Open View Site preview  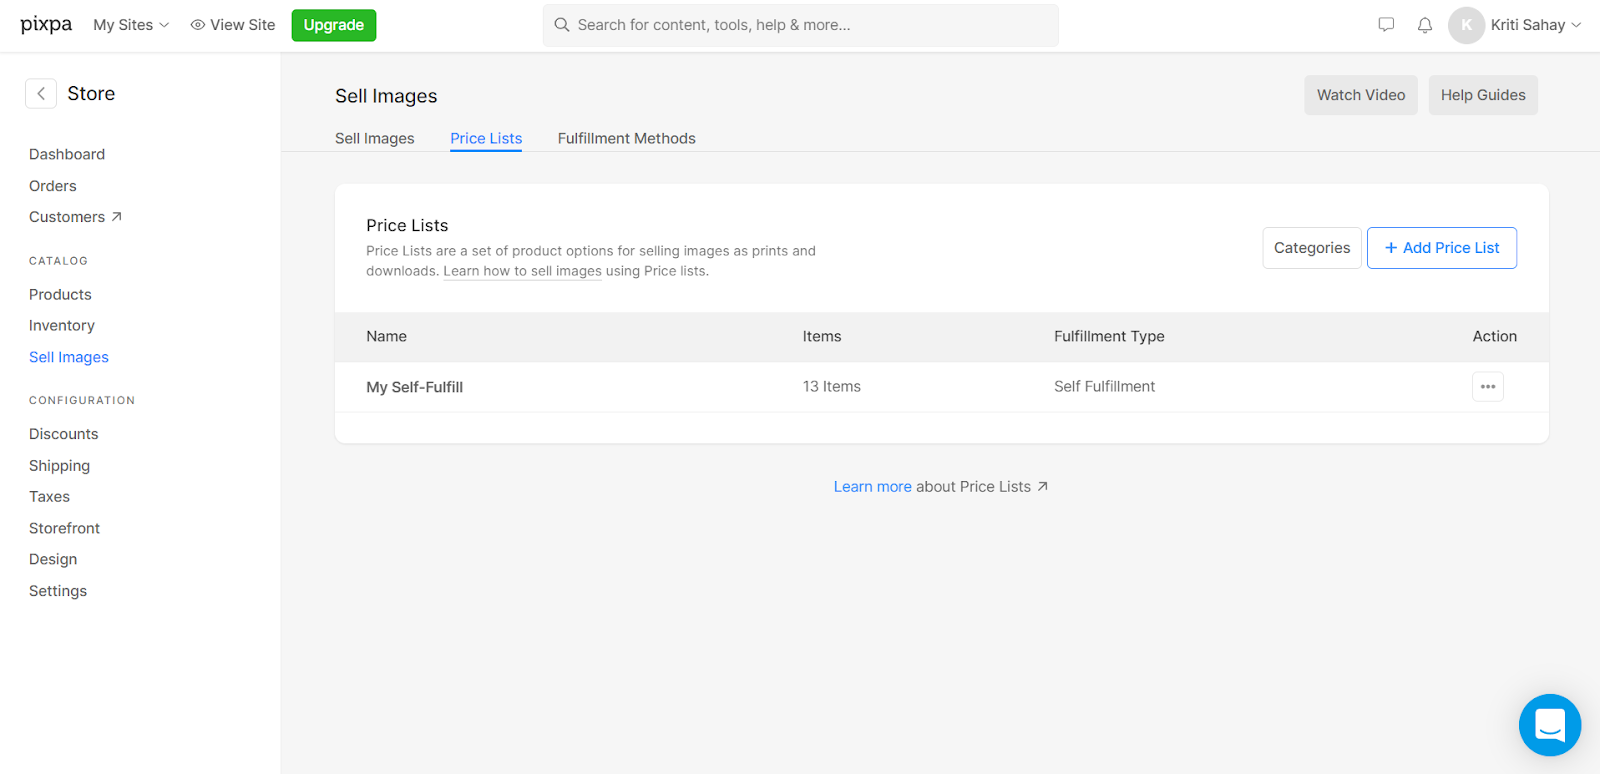coord(233,25)
